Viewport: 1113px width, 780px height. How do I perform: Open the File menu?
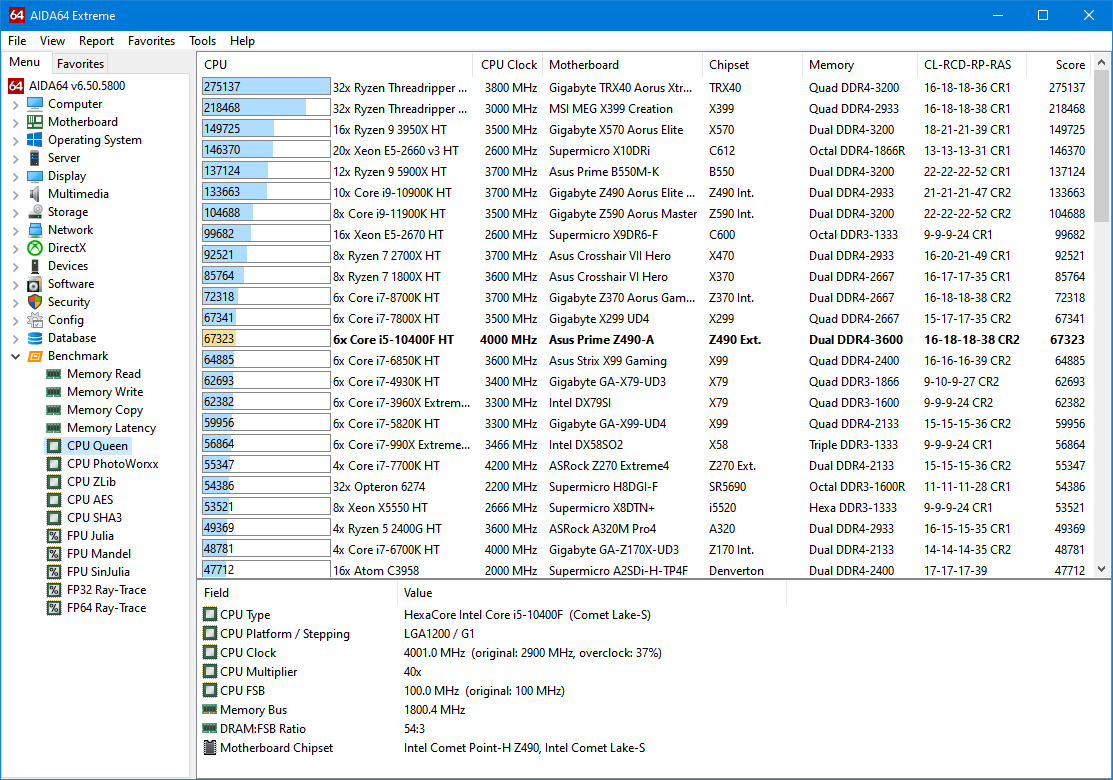click(17, 40)
